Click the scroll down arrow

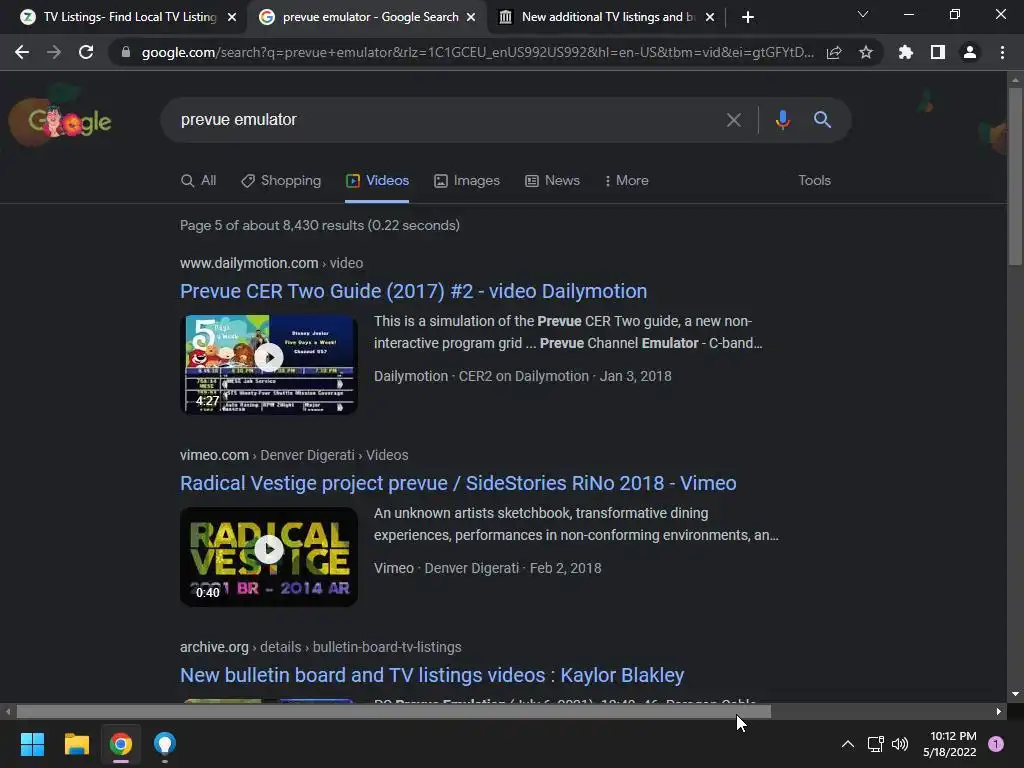coord(1015,694)
